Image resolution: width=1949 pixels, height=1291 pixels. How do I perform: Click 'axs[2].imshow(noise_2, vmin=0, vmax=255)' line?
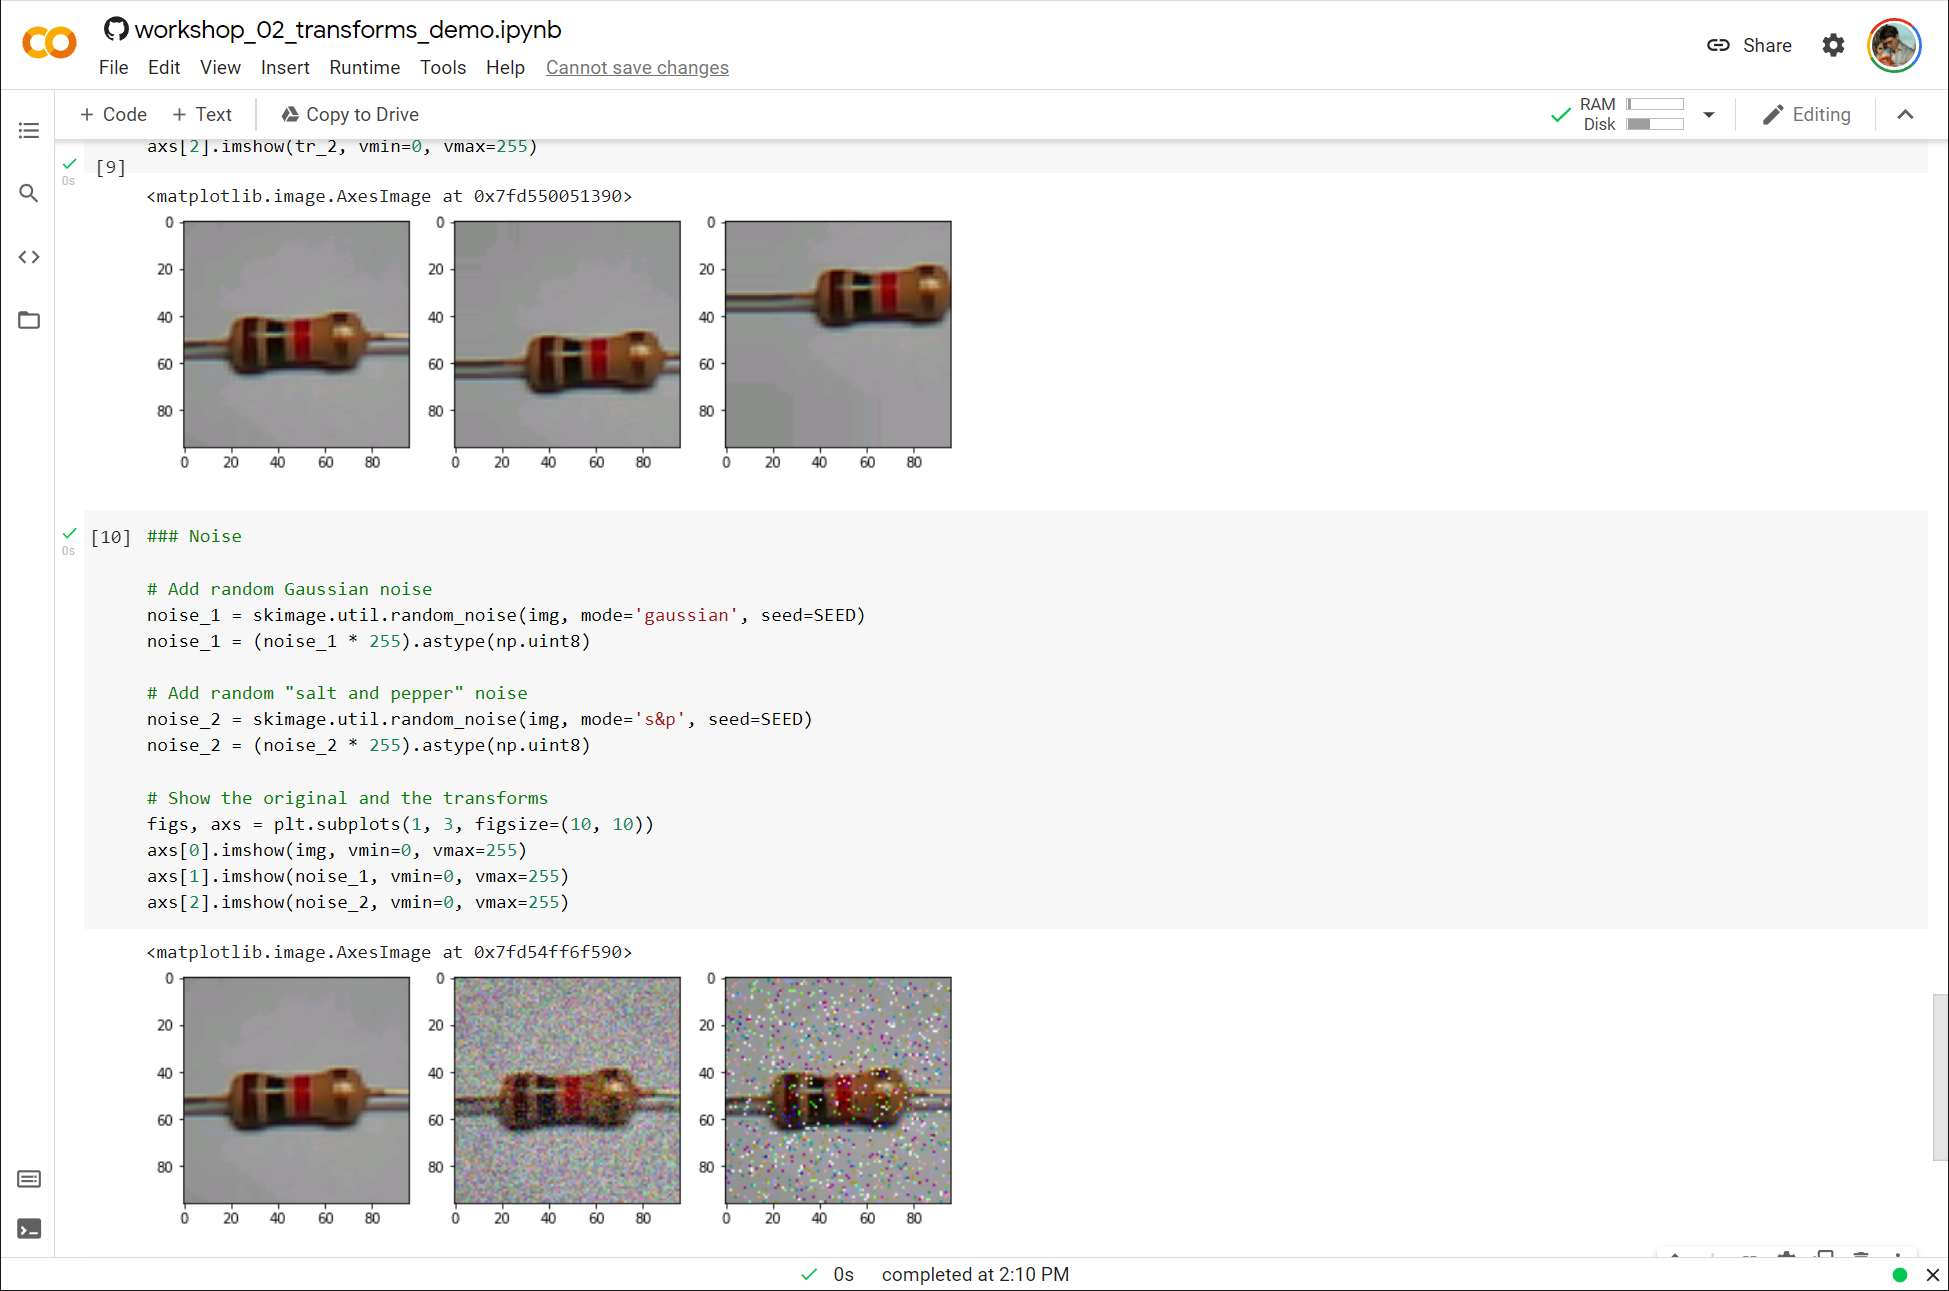pos(358,902)
